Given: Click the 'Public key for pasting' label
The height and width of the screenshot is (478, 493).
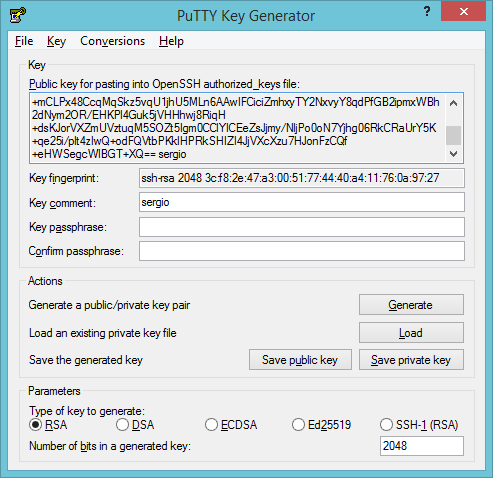Looking at the screenshot, I should coord(164,84).
